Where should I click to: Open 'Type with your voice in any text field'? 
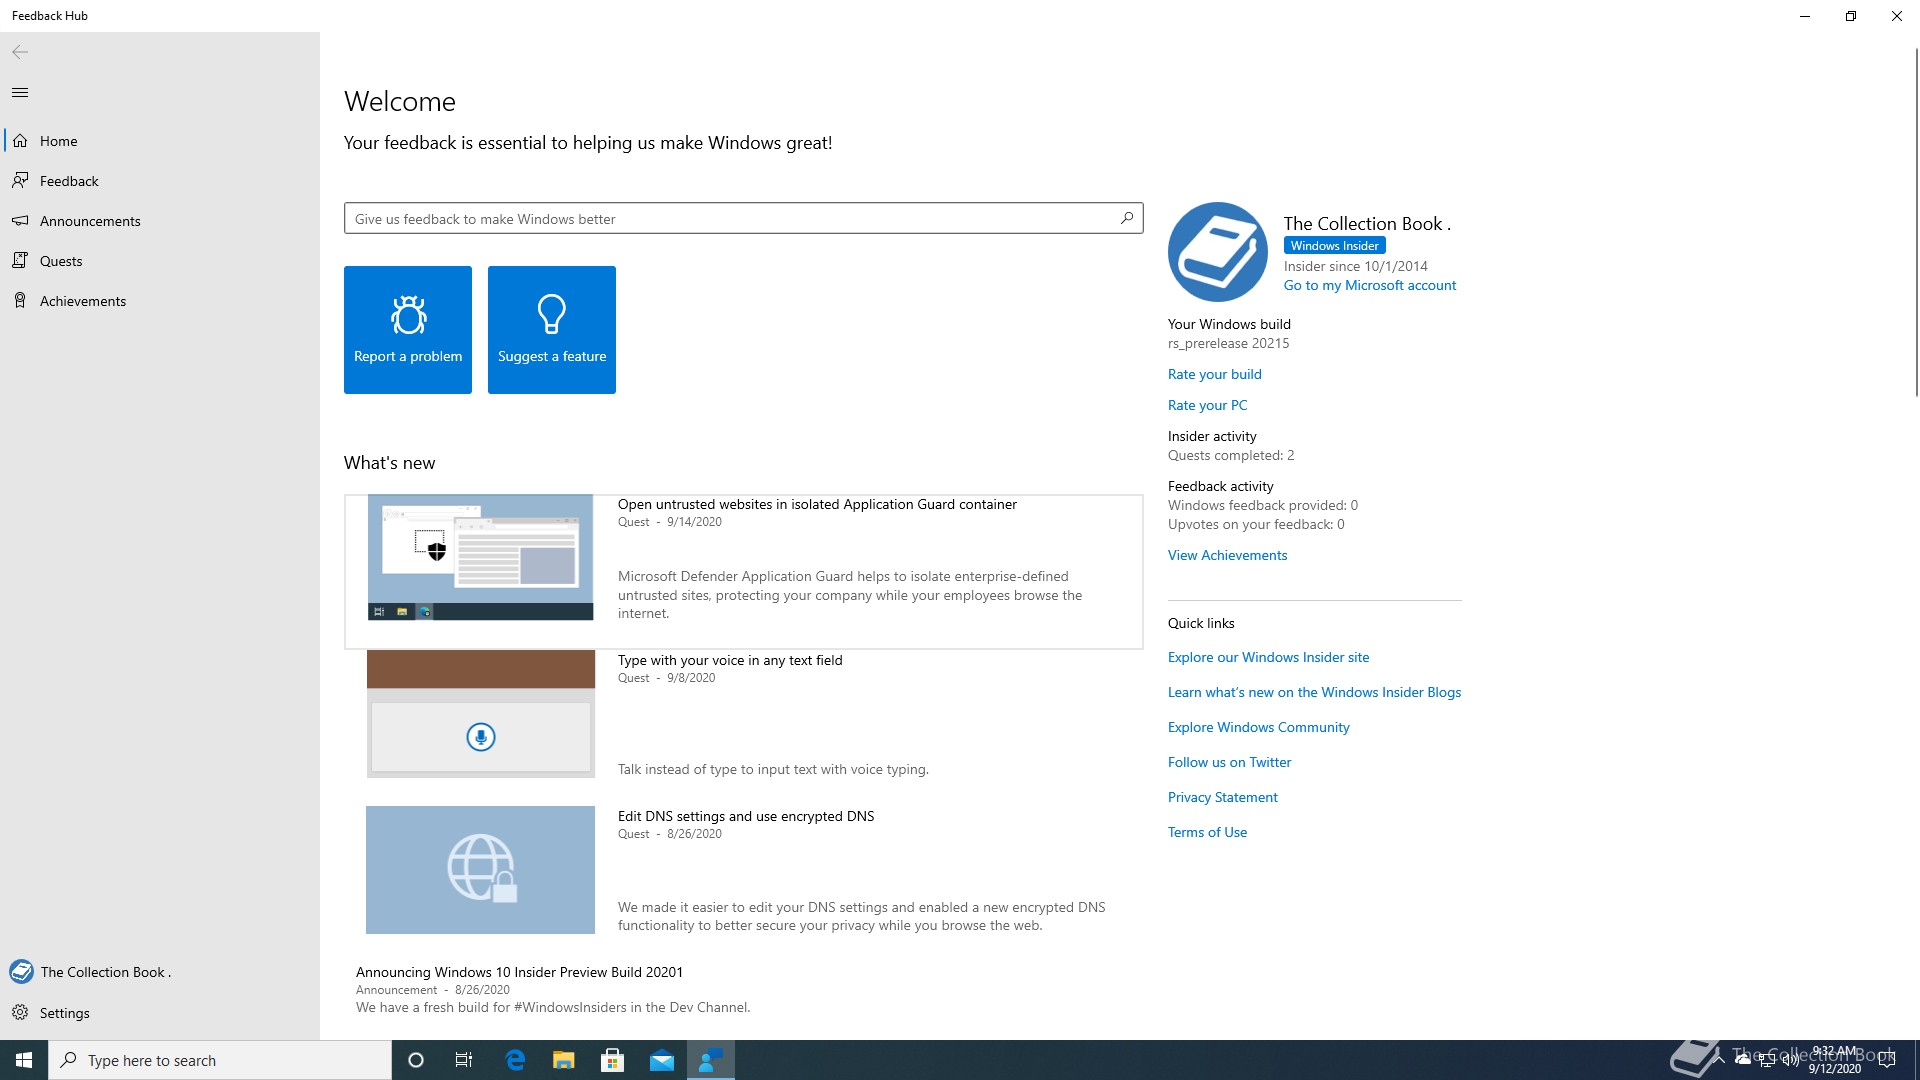coord(730,660)
